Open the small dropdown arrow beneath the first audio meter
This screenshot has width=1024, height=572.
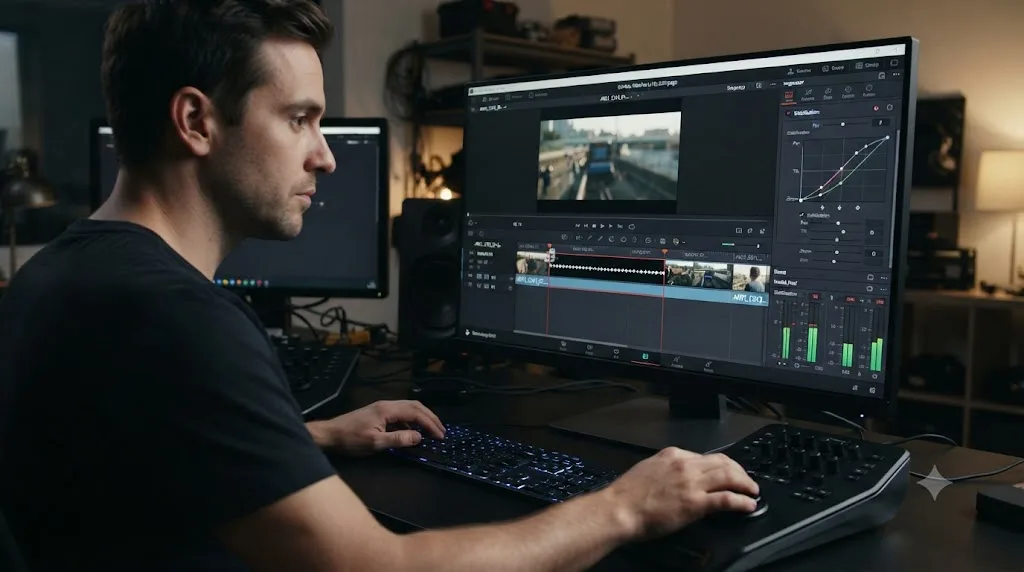(779, 363)
